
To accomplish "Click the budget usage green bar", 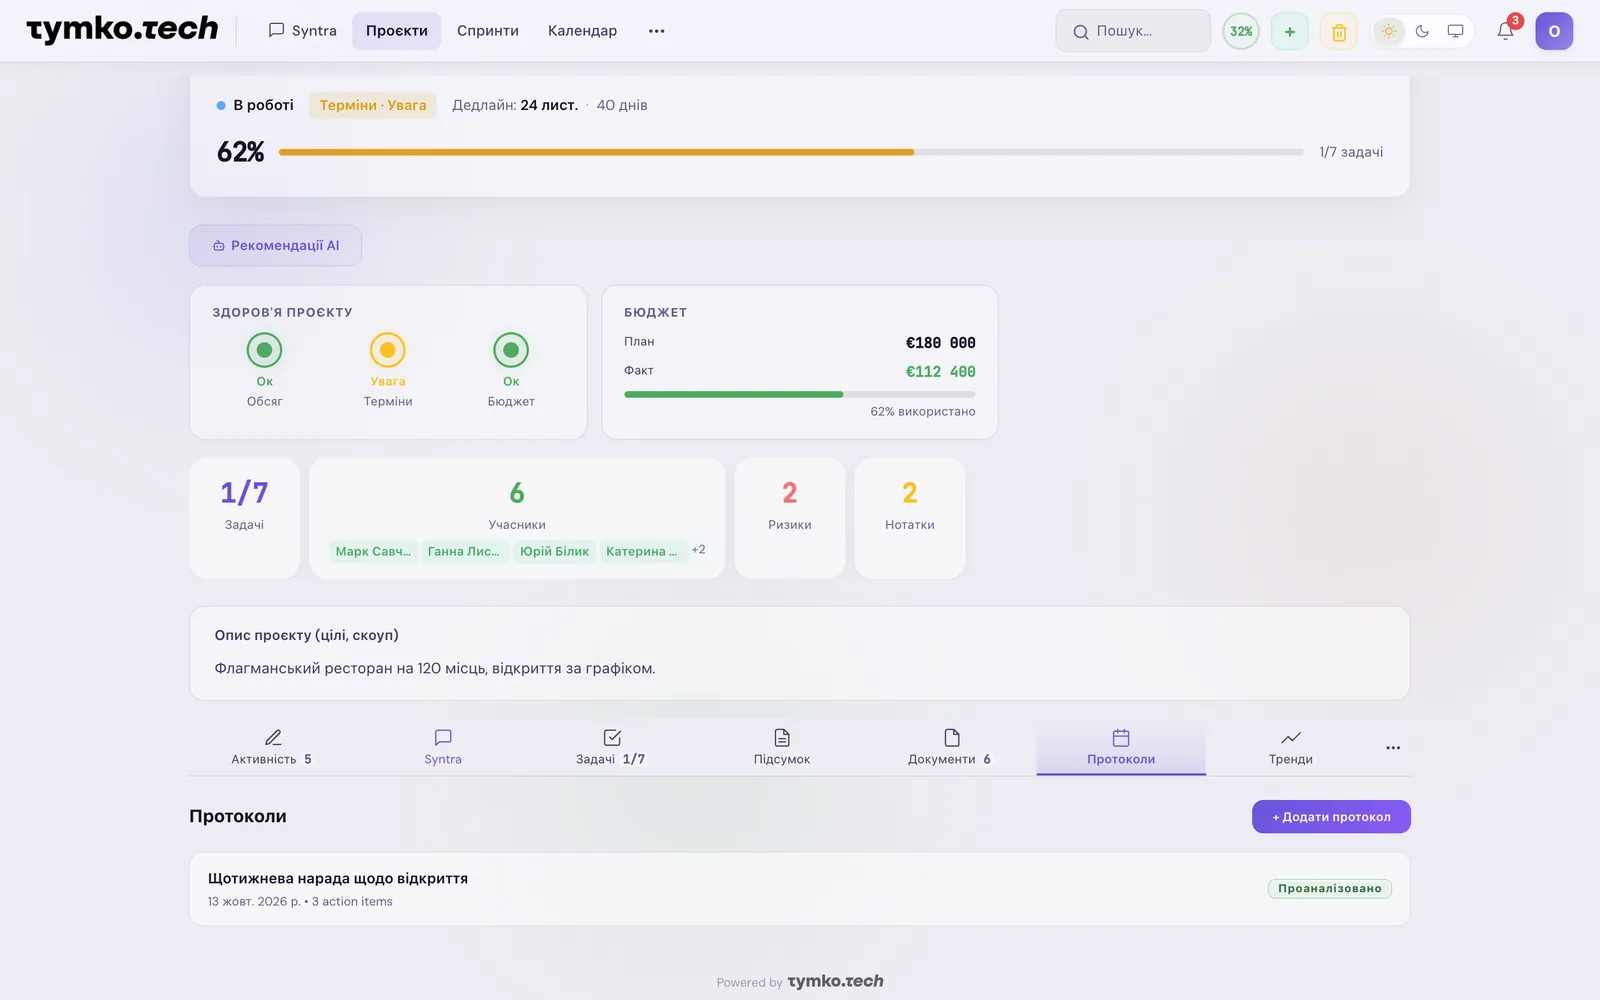I will point(799,394).
